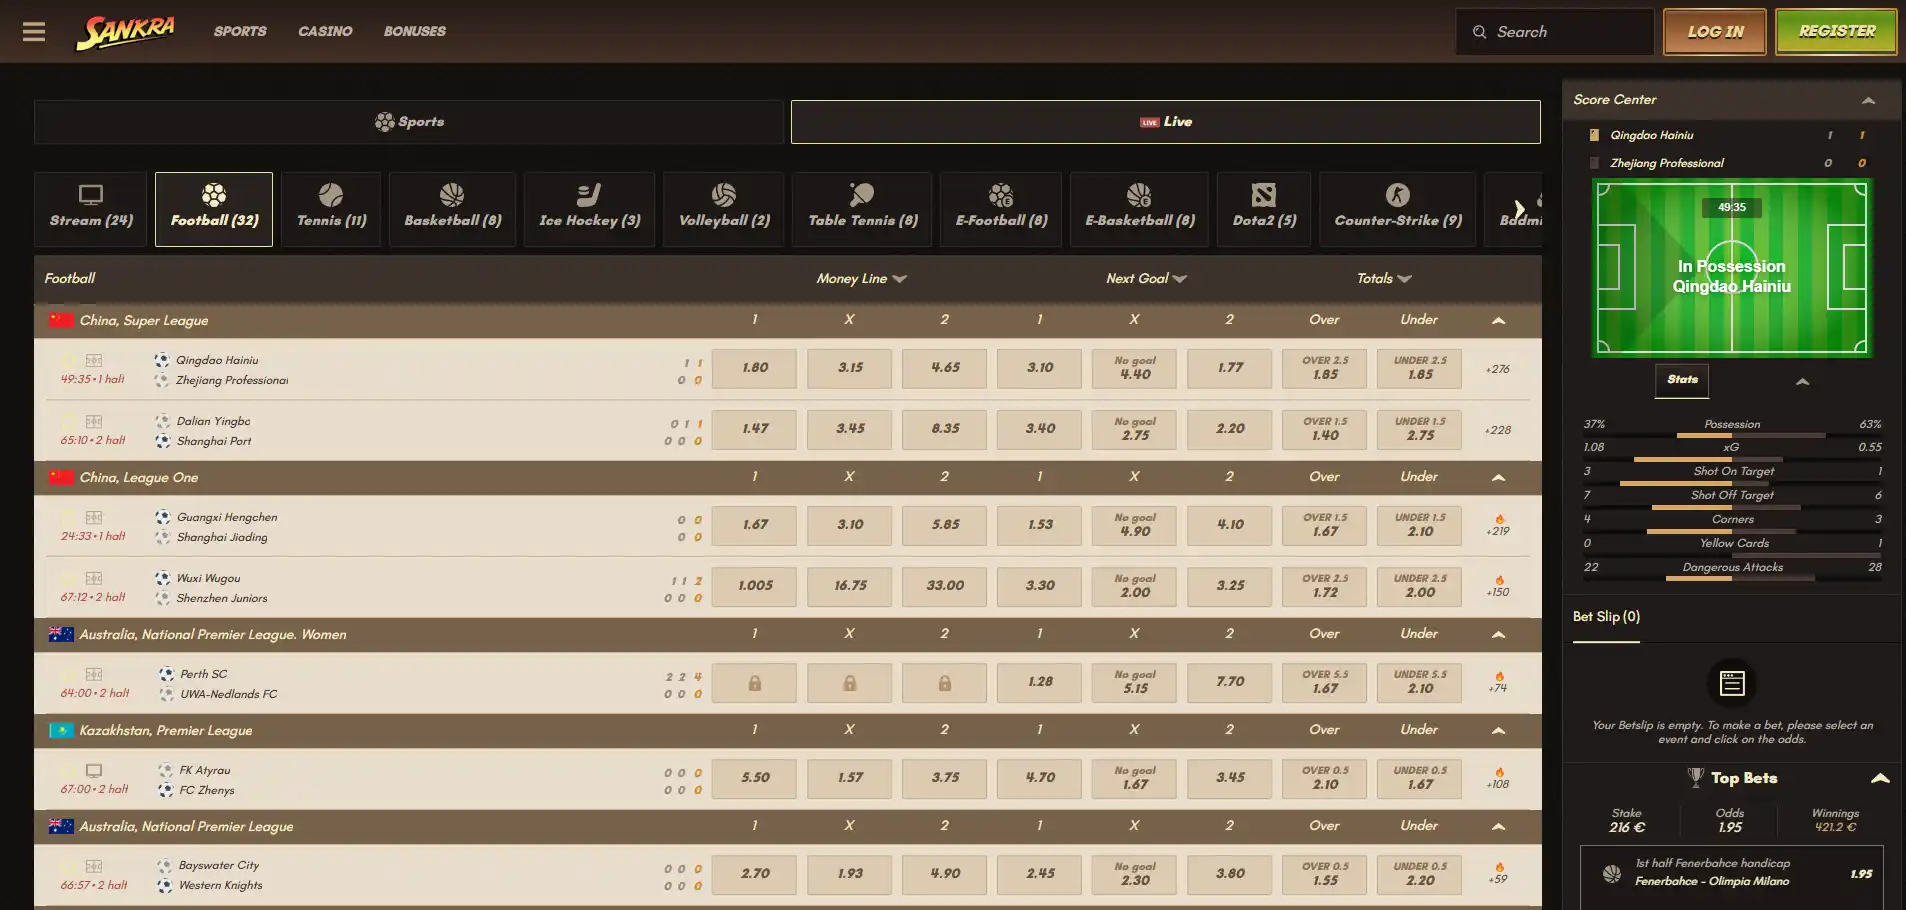Click the search magnifier icon

1480,32
